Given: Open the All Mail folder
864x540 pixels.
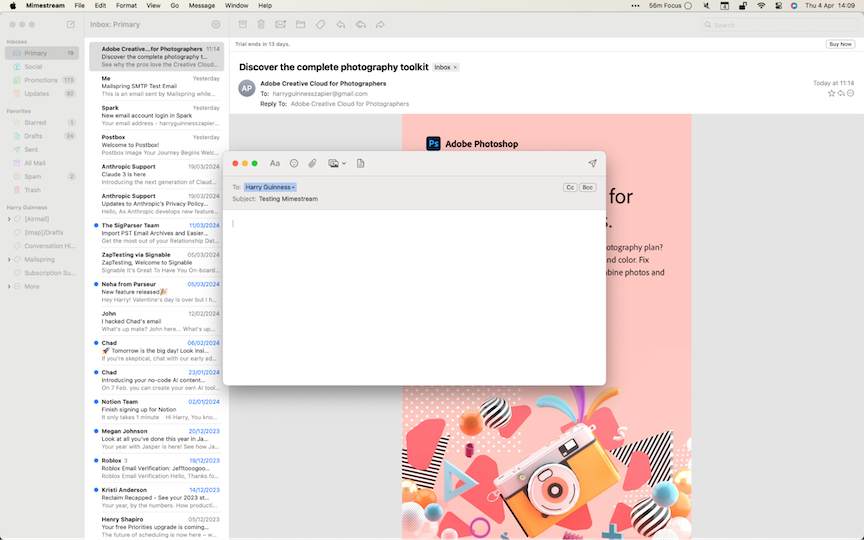Looking at the screenshot, I should coord(42,163).
